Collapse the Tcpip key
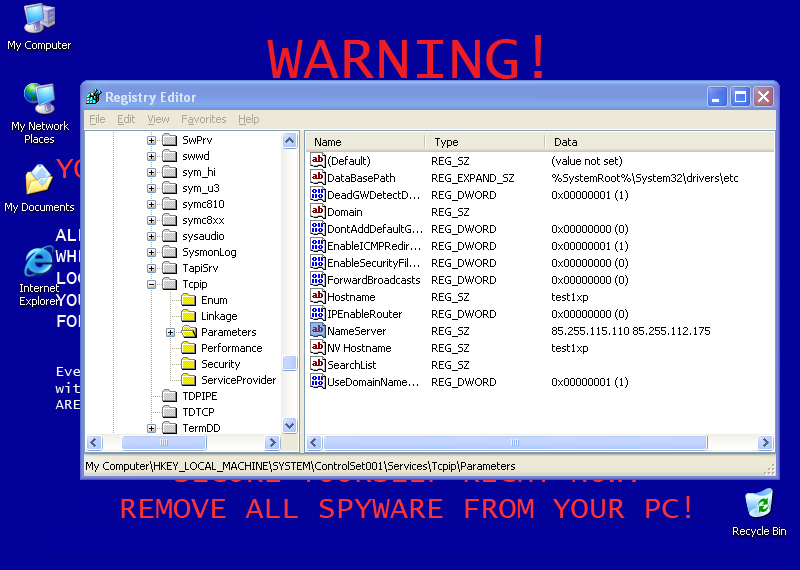Screen dimensions: 800x570 tap(151, 284)
